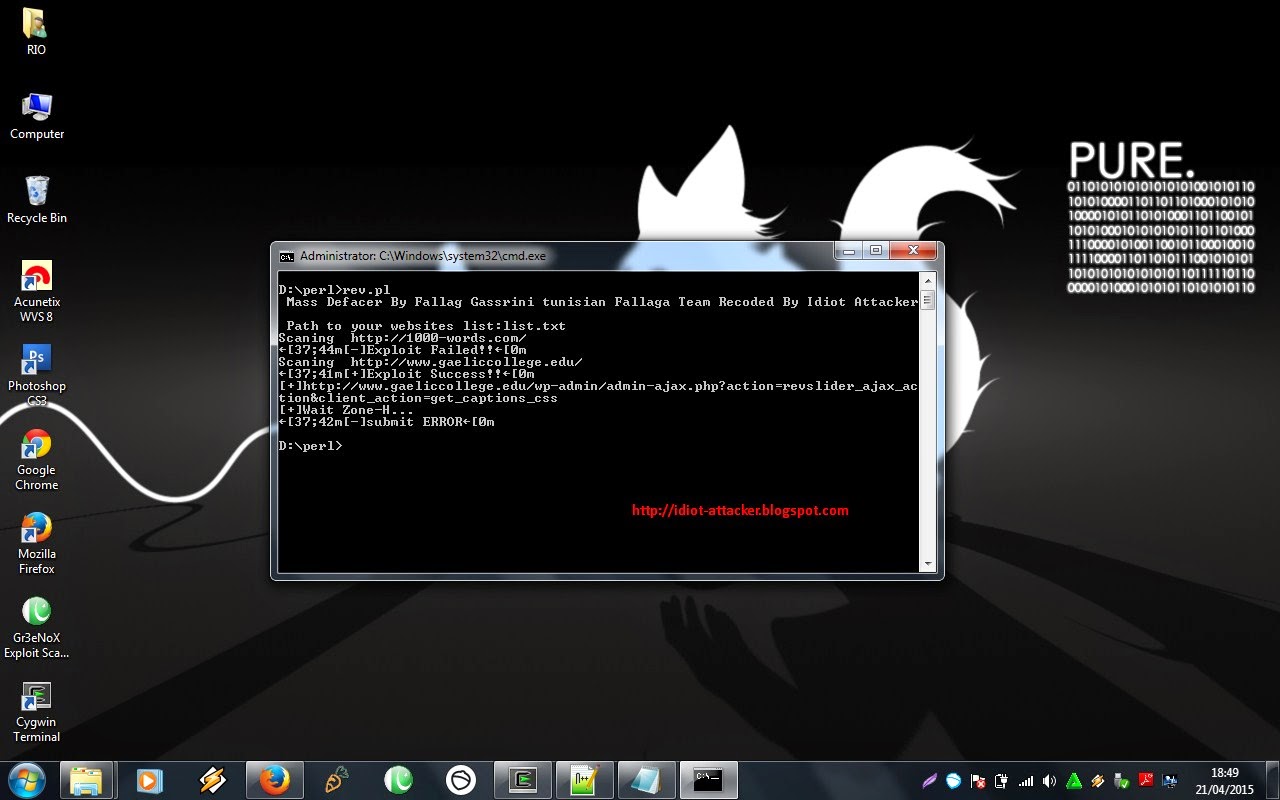Click the white acorn taskbar icon
The image size is (1280, 800).
[x=461, y=779]
